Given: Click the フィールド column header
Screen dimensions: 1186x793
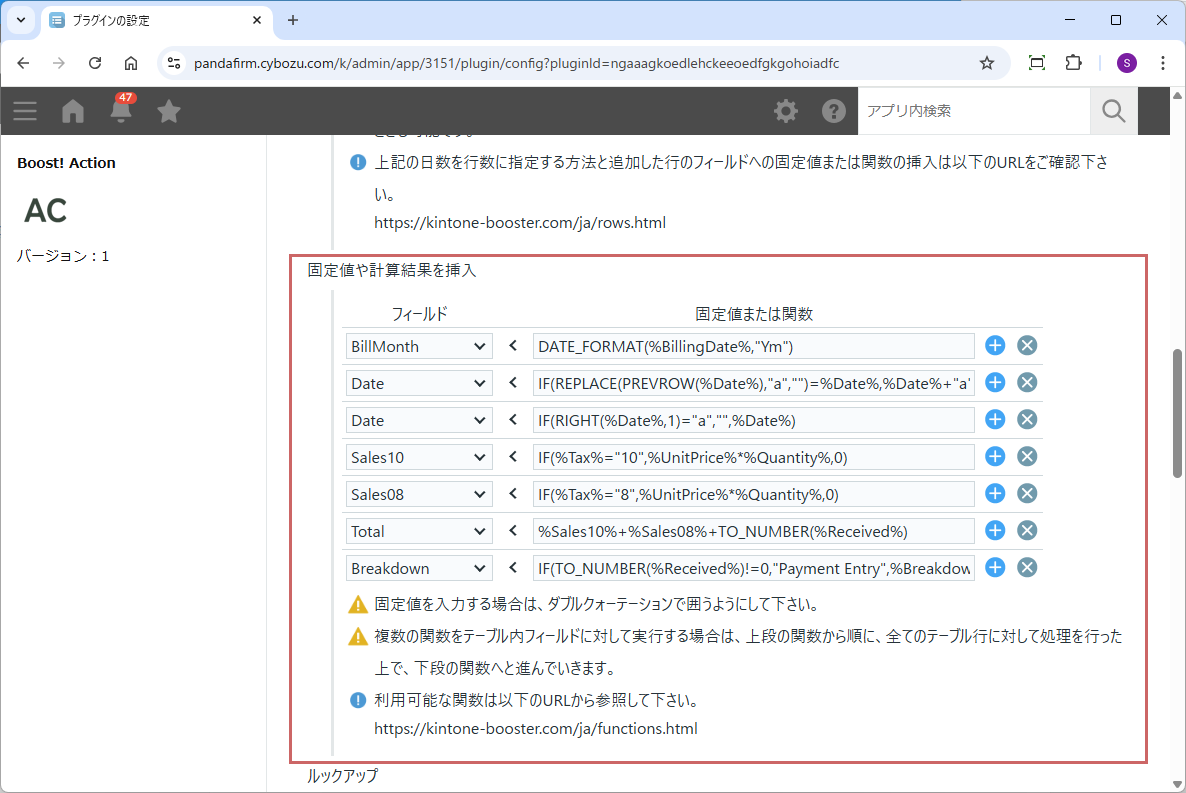Looking at the screenshot, I should (x=419, y=314).
